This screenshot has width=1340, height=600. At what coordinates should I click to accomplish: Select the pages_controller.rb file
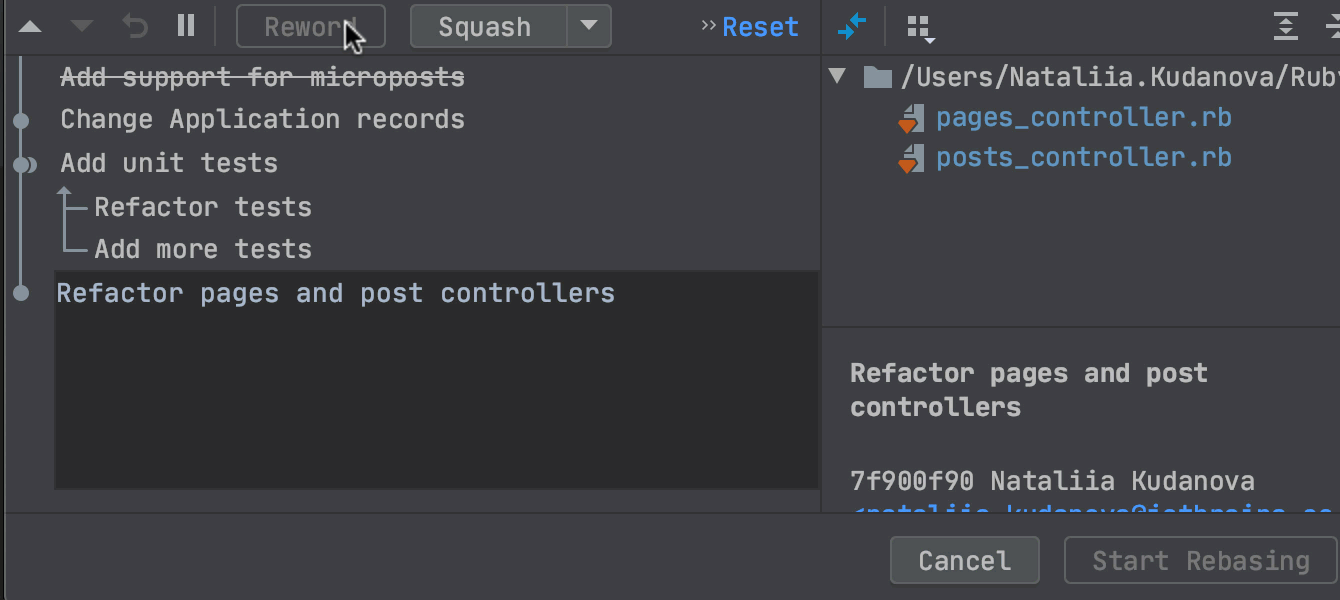1084,118
